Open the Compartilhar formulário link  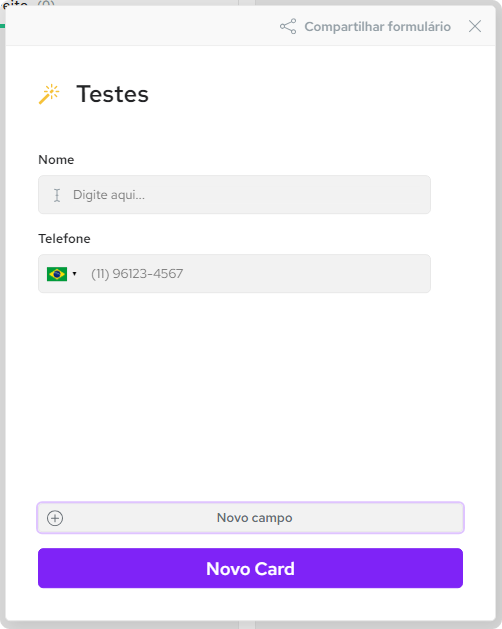point(377,26)
